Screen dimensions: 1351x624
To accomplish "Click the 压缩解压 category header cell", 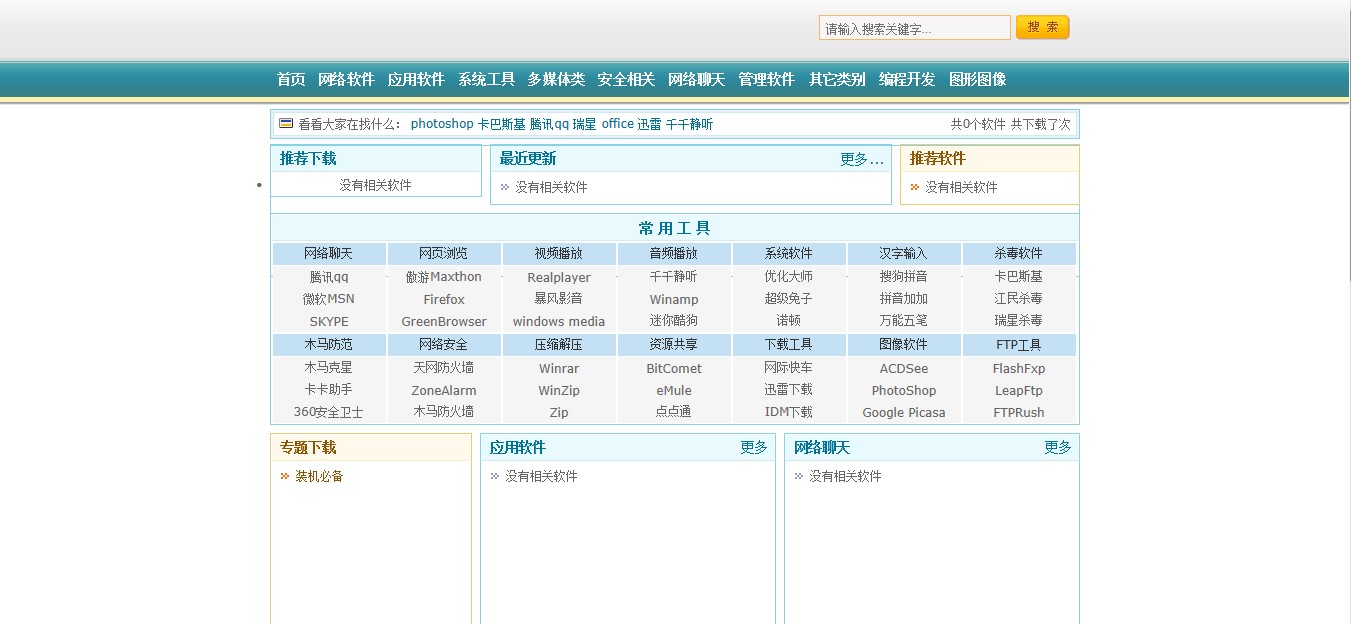I will 559,345.
